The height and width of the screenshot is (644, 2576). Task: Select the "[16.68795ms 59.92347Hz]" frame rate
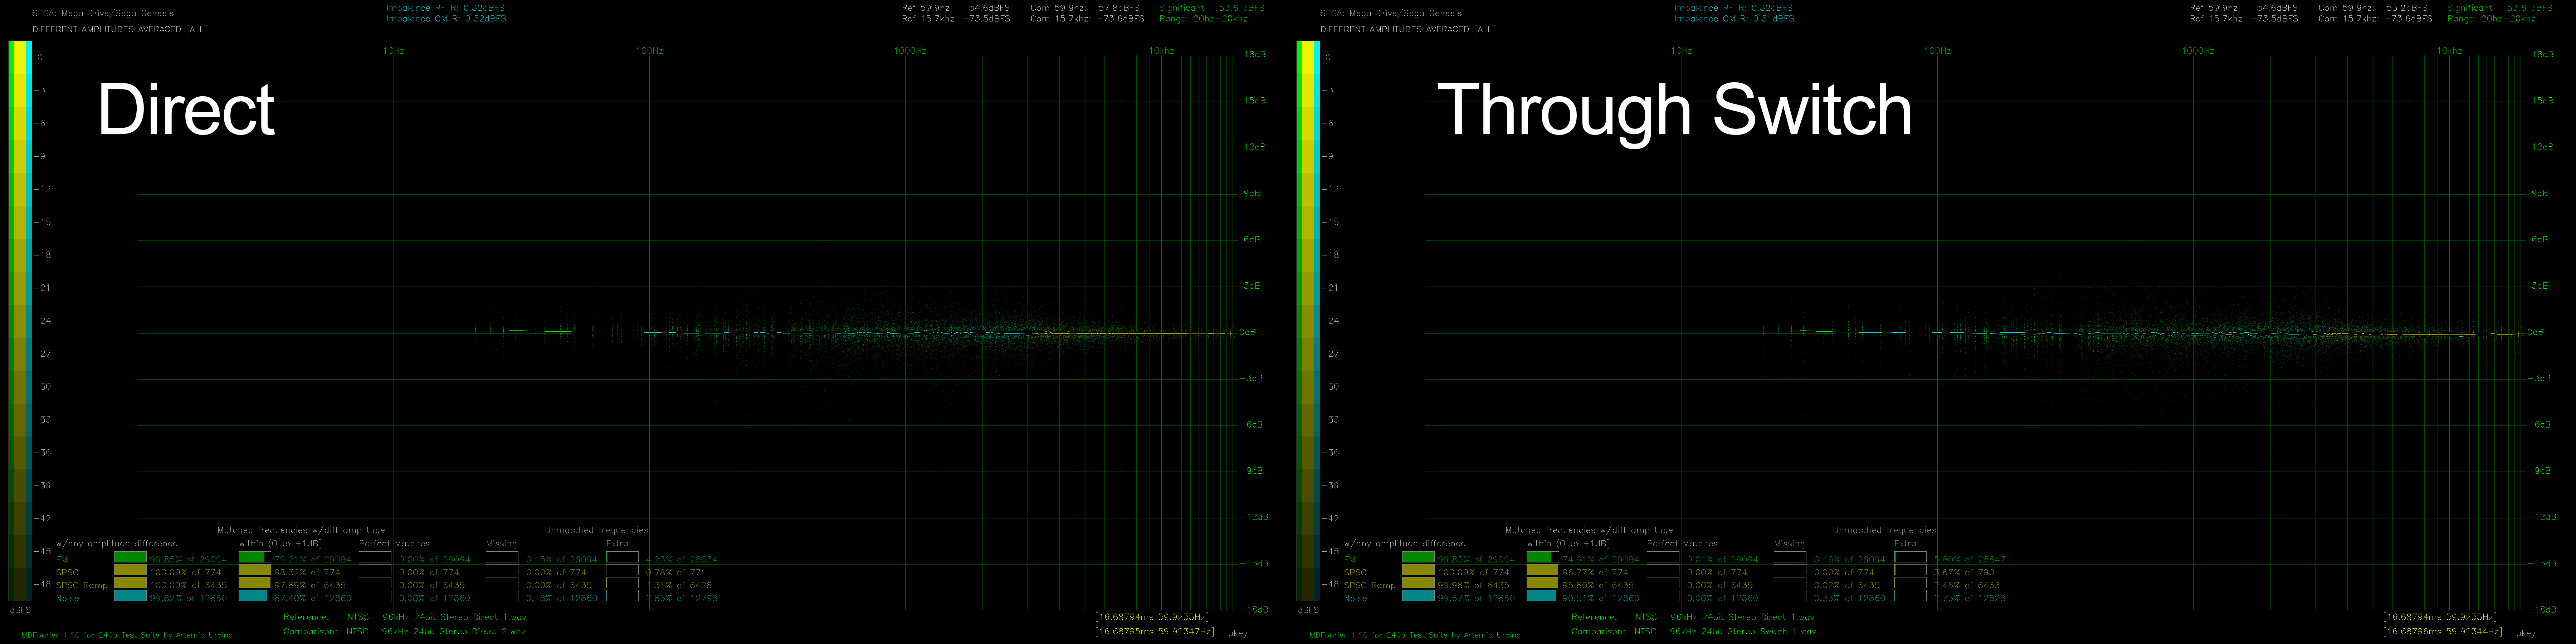(x=1155, y=632)
